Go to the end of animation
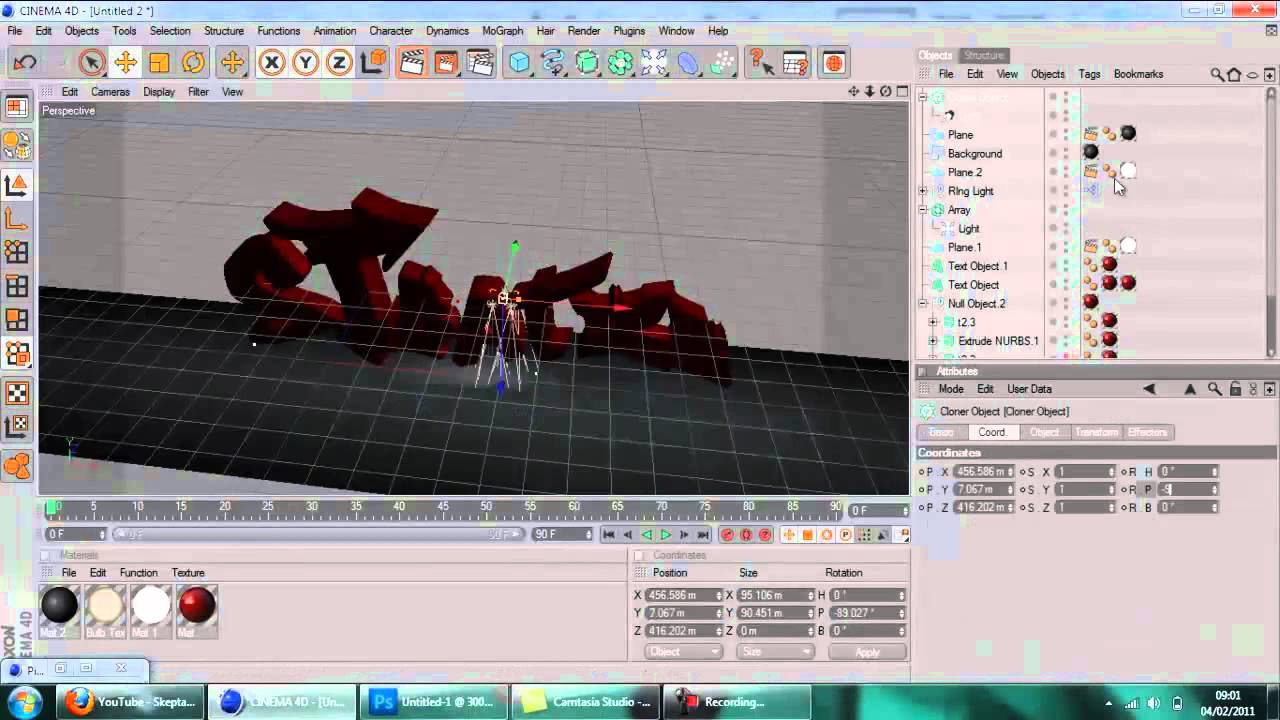Viewport: 1280px width, 720px height. (x=704, y=535)
